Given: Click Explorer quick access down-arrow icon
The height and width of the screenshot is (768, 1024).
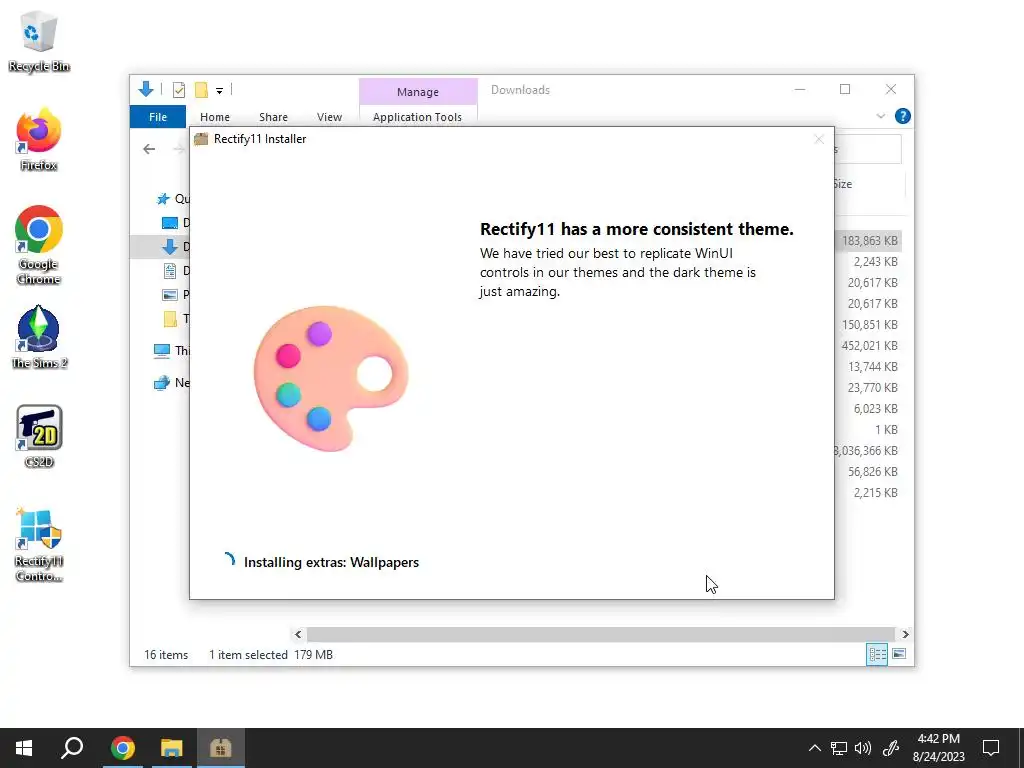Looking at the screenshot, I should click(146, 89).
